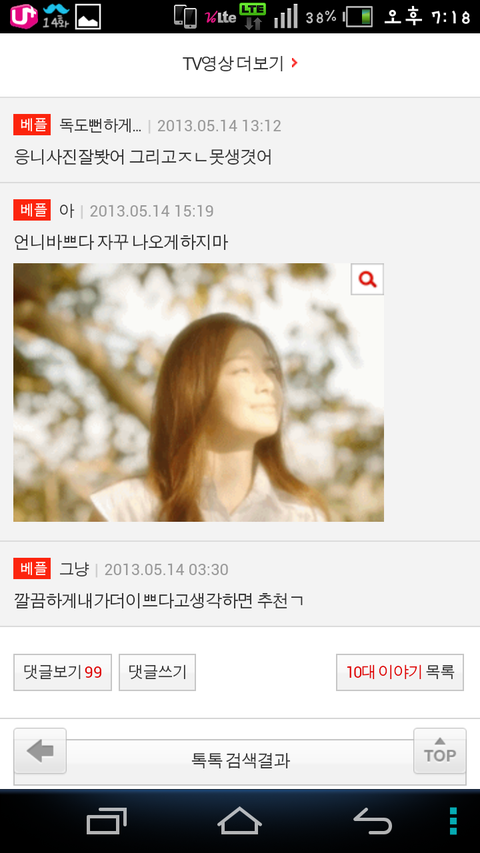Tap the battery status icon
Image resolution: width=480 pixels, height=853 pixels.
(x=359, y=17)
